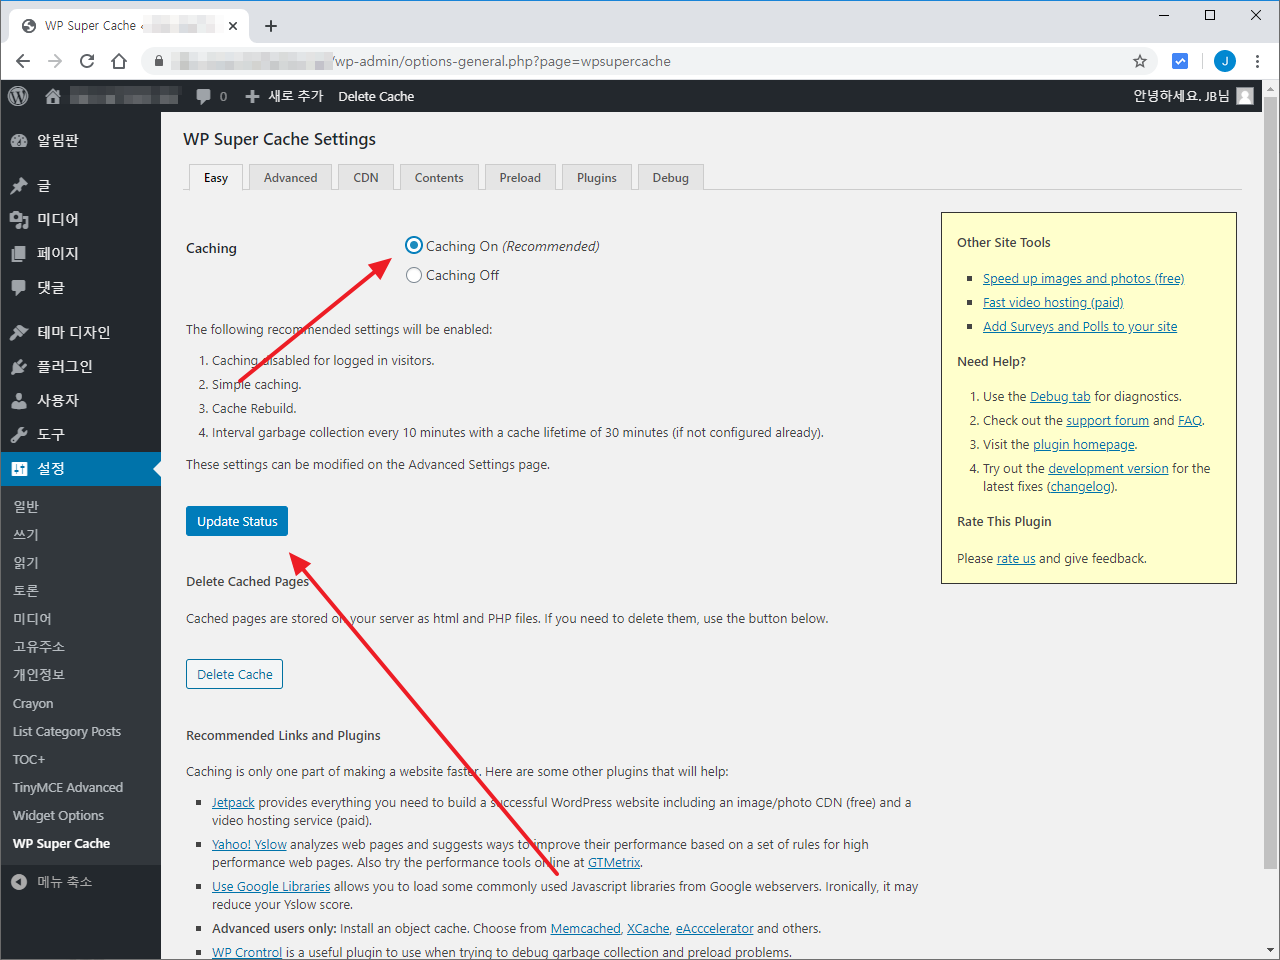Click the Update Status button

pos(237,521)
